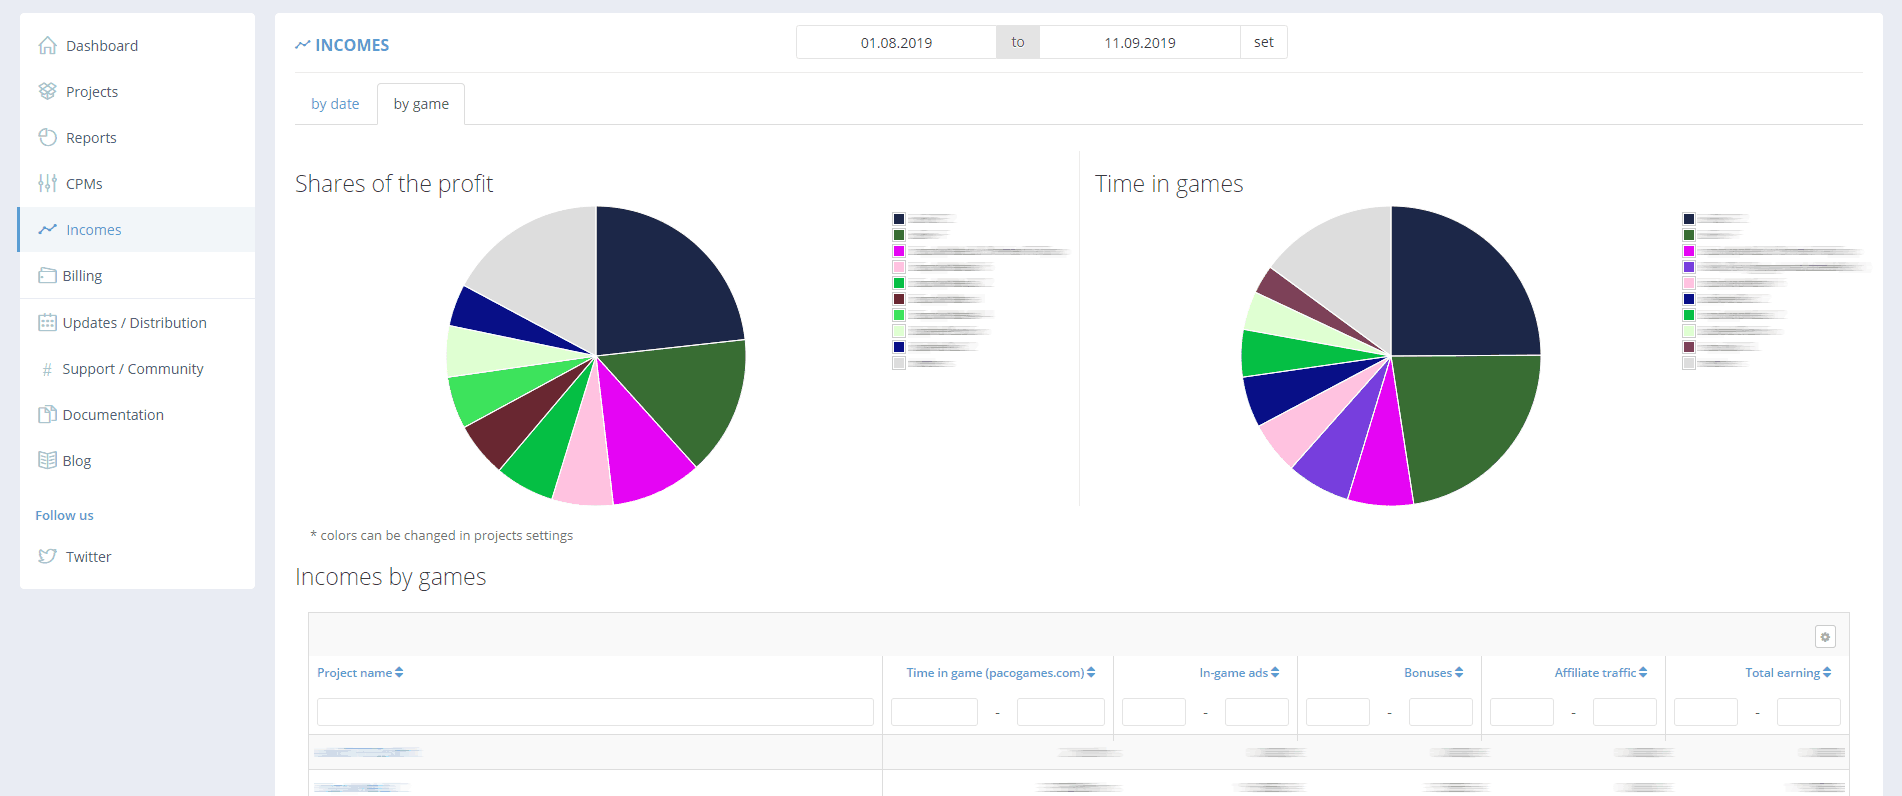This screenshot has width=1902, height=796.
Task: Click the Support / Community hash icon
Action: [x=47, y=369]
